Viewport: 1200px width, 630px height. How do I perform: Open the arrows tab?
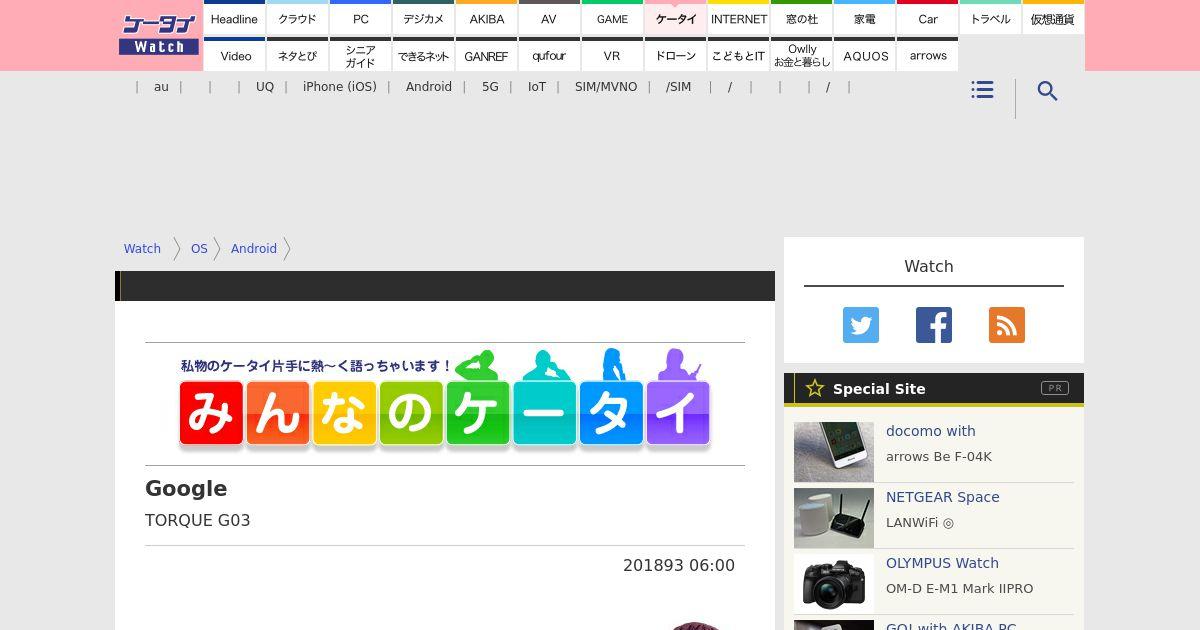click(927, 55)
